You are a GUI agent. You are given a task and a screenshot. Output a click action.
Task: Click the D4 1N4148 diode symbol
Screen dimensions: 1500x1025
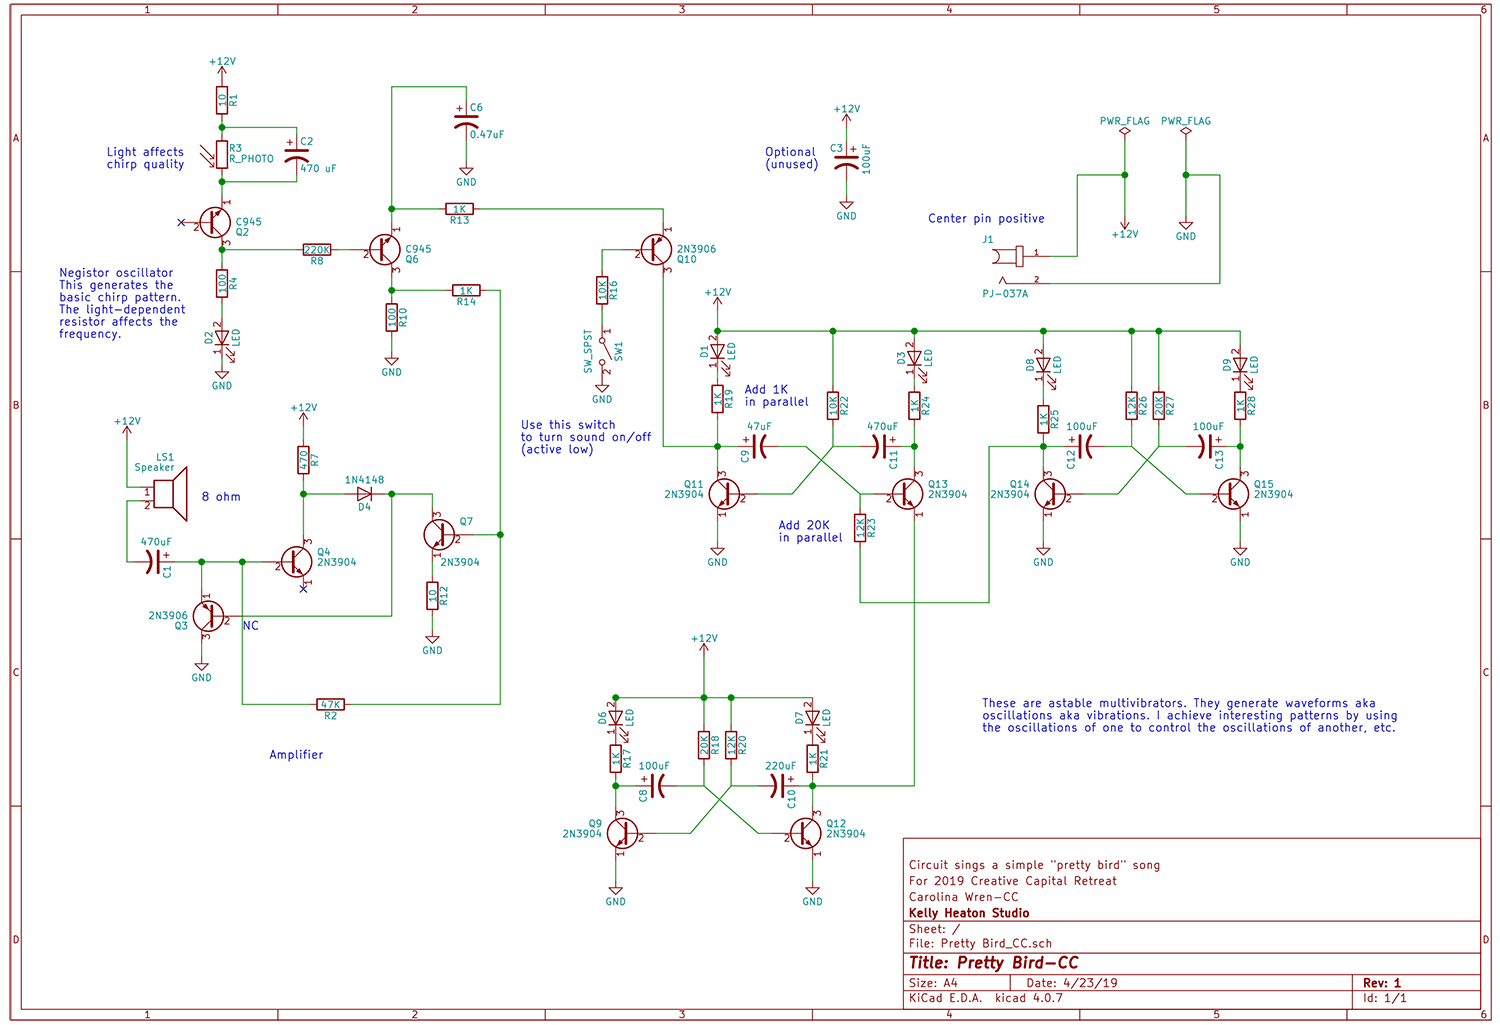[364, 493]
